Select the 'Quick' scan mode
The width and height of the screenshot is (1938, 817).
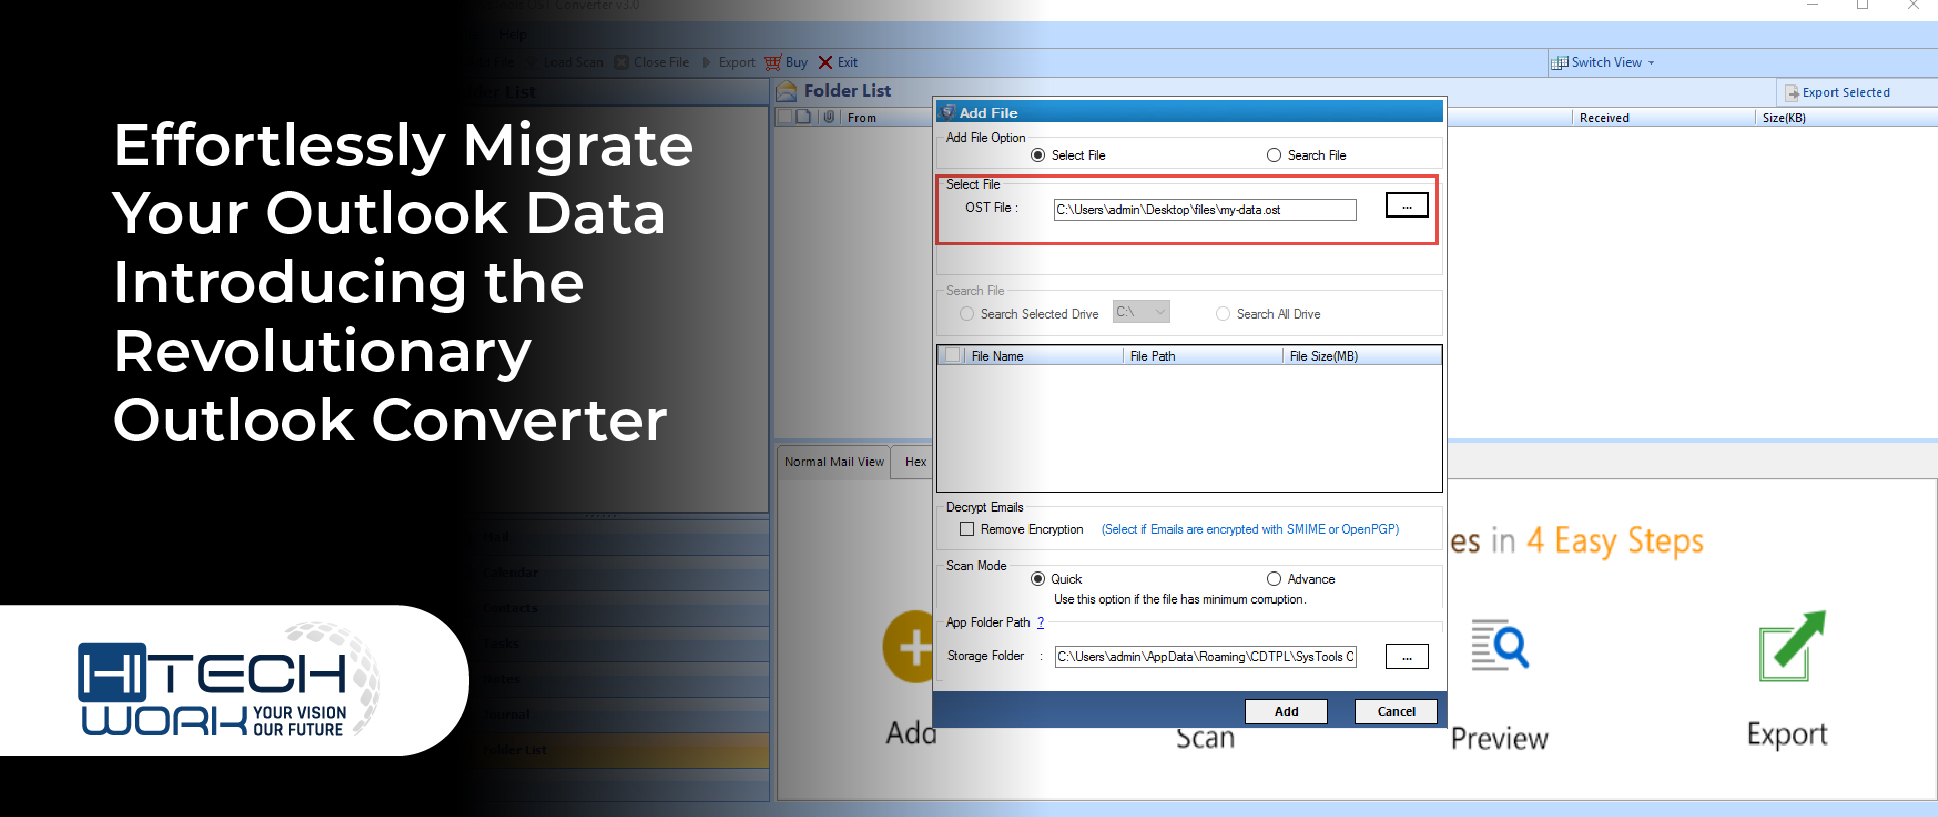click(x=1038, y=579)
